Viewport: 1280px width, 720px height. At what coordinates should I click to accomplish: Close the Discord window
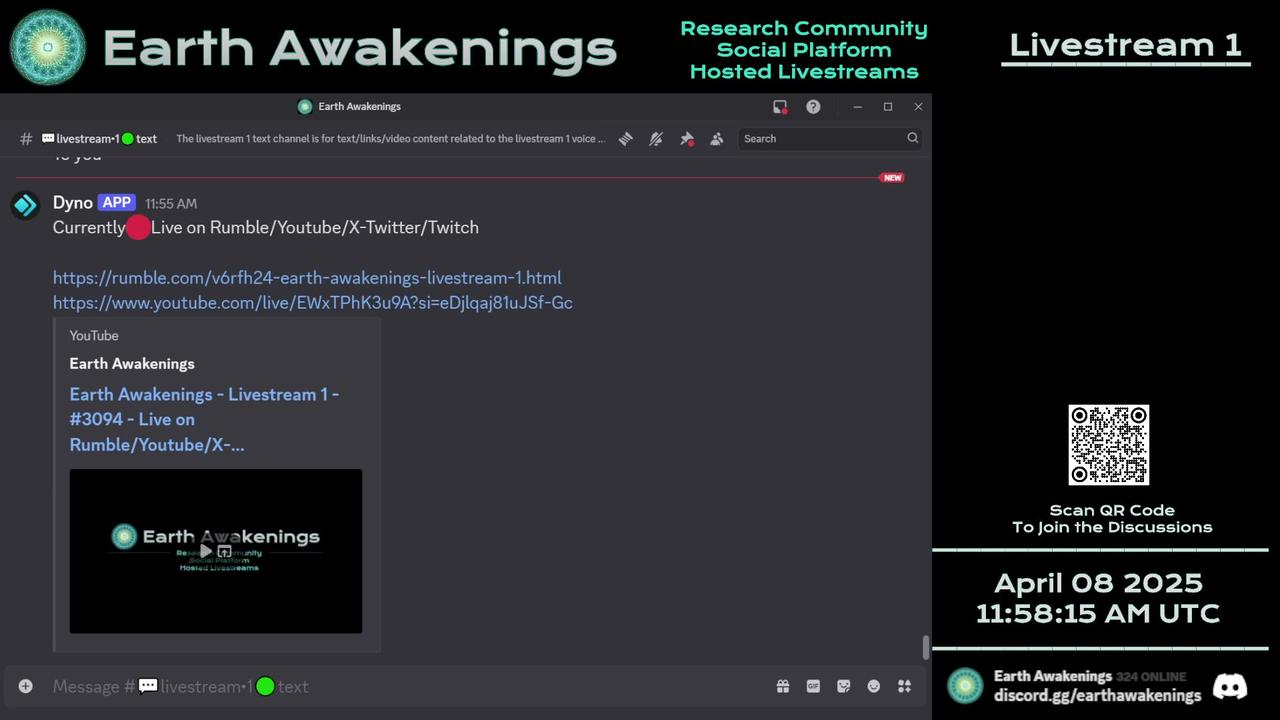point(918,107)
